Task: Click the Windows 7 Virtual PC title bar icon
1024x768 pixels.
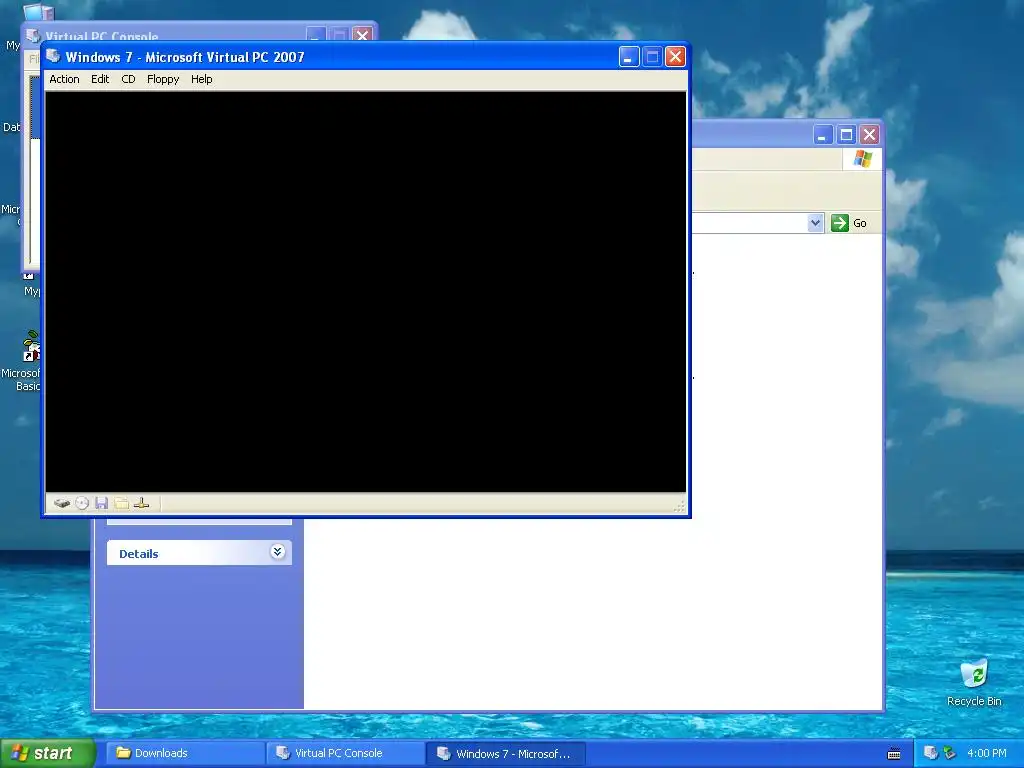Action: [x=54, y=56]
